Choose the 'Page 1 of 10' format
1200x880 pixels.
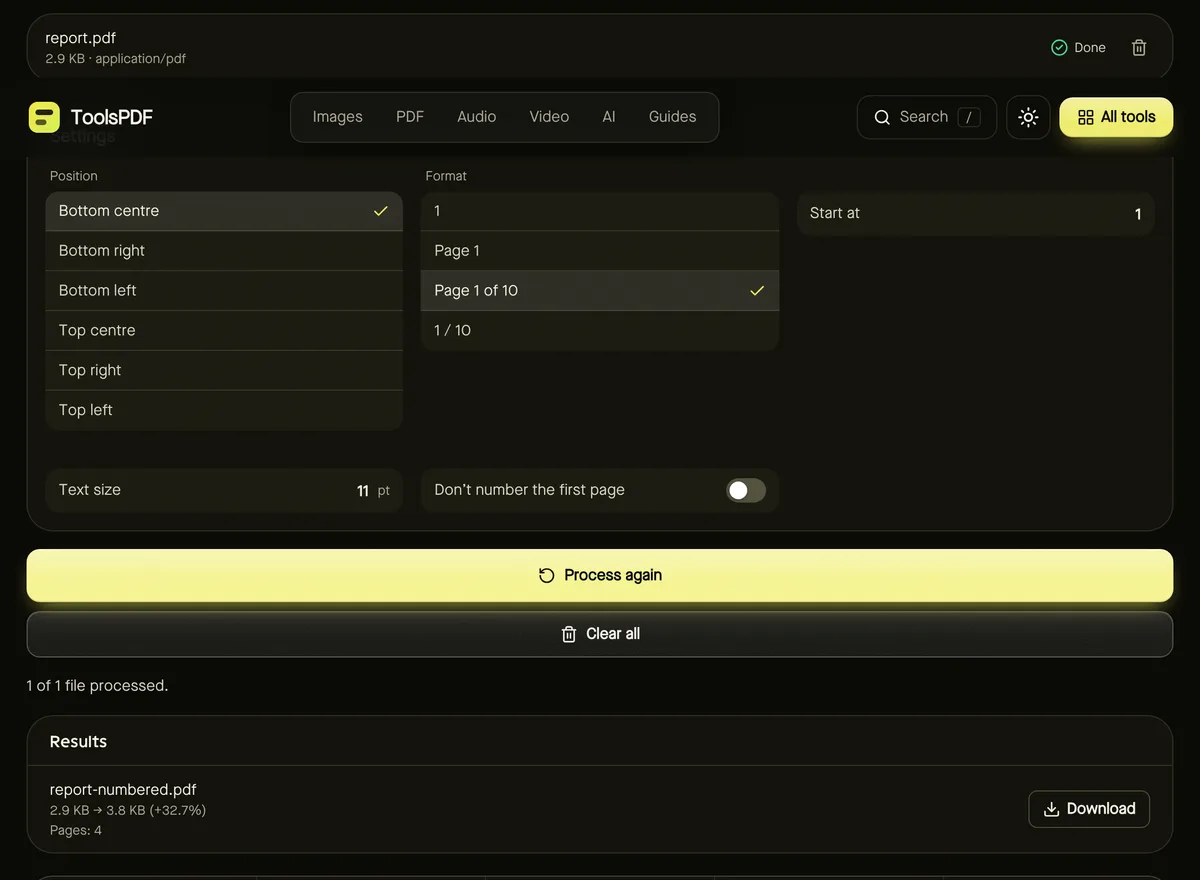point(600,291)
